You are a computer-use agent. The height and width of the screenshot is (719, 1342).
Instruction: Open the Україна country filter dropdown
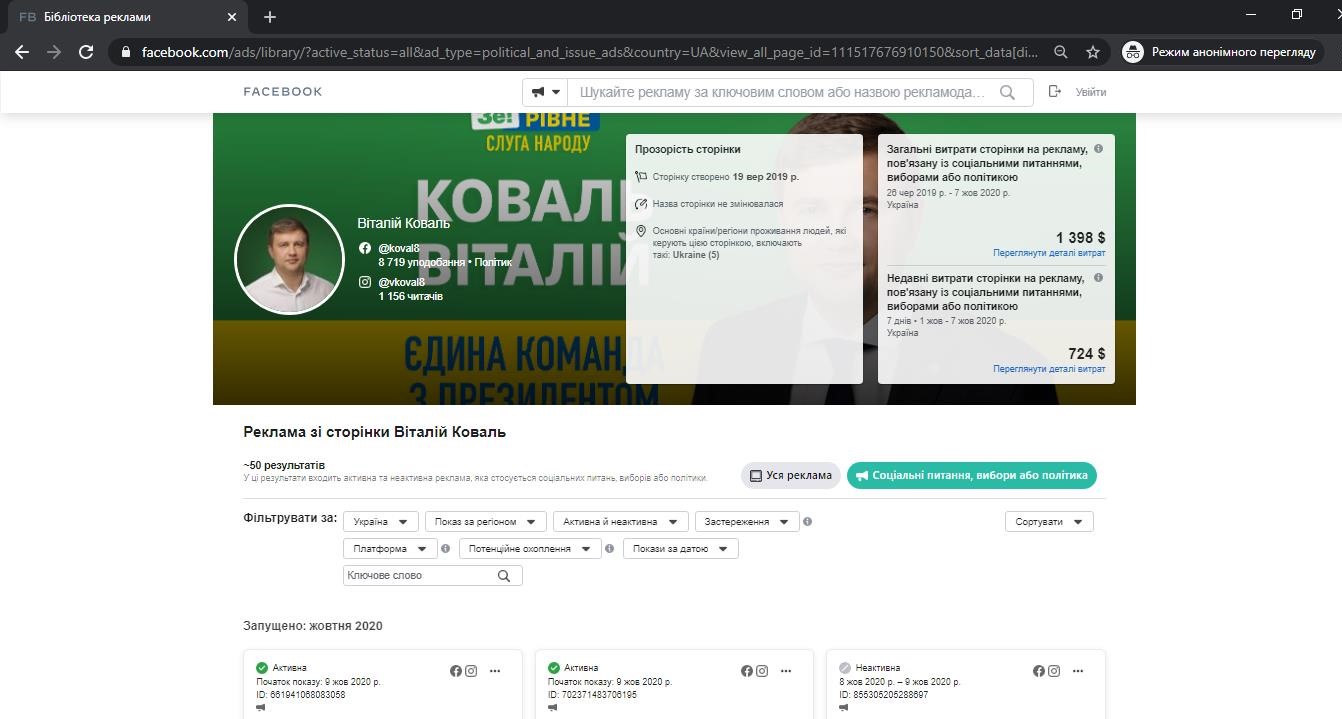(381, 522)
